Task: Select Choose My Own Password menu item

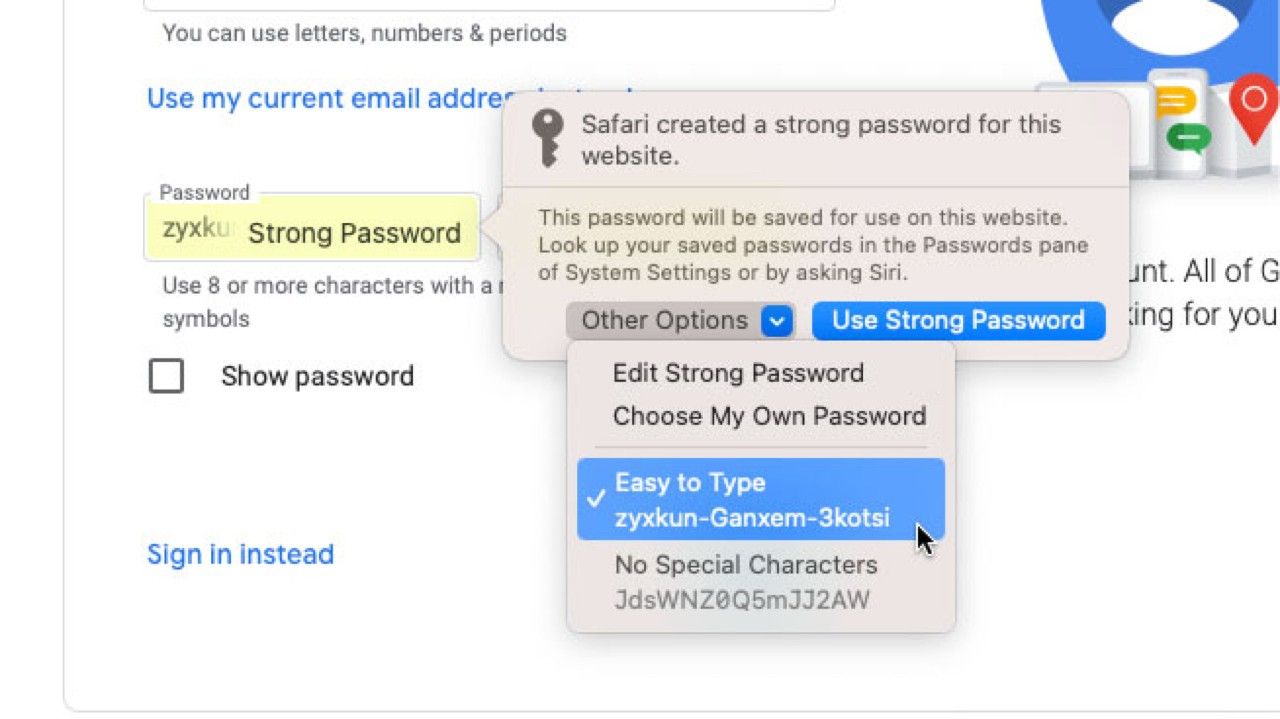Action: click(769, 416)
